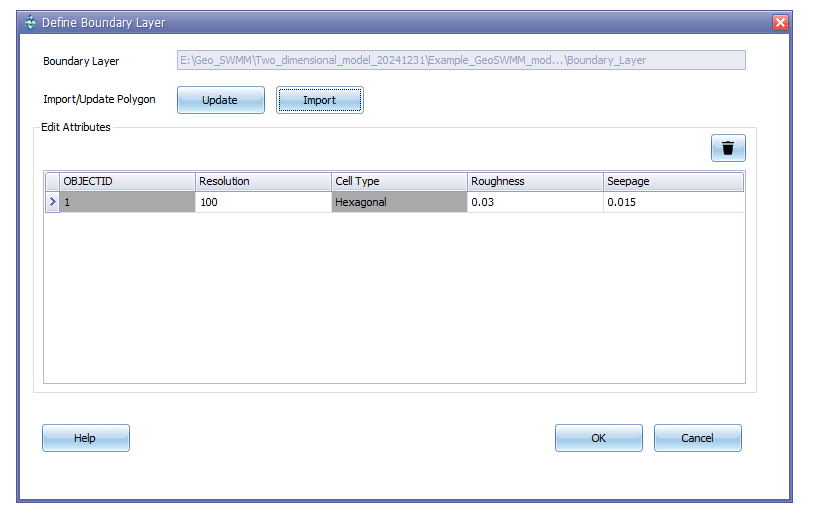Sort by the OBJECTID column header
The image size is (818, 532).
(127, 182)
